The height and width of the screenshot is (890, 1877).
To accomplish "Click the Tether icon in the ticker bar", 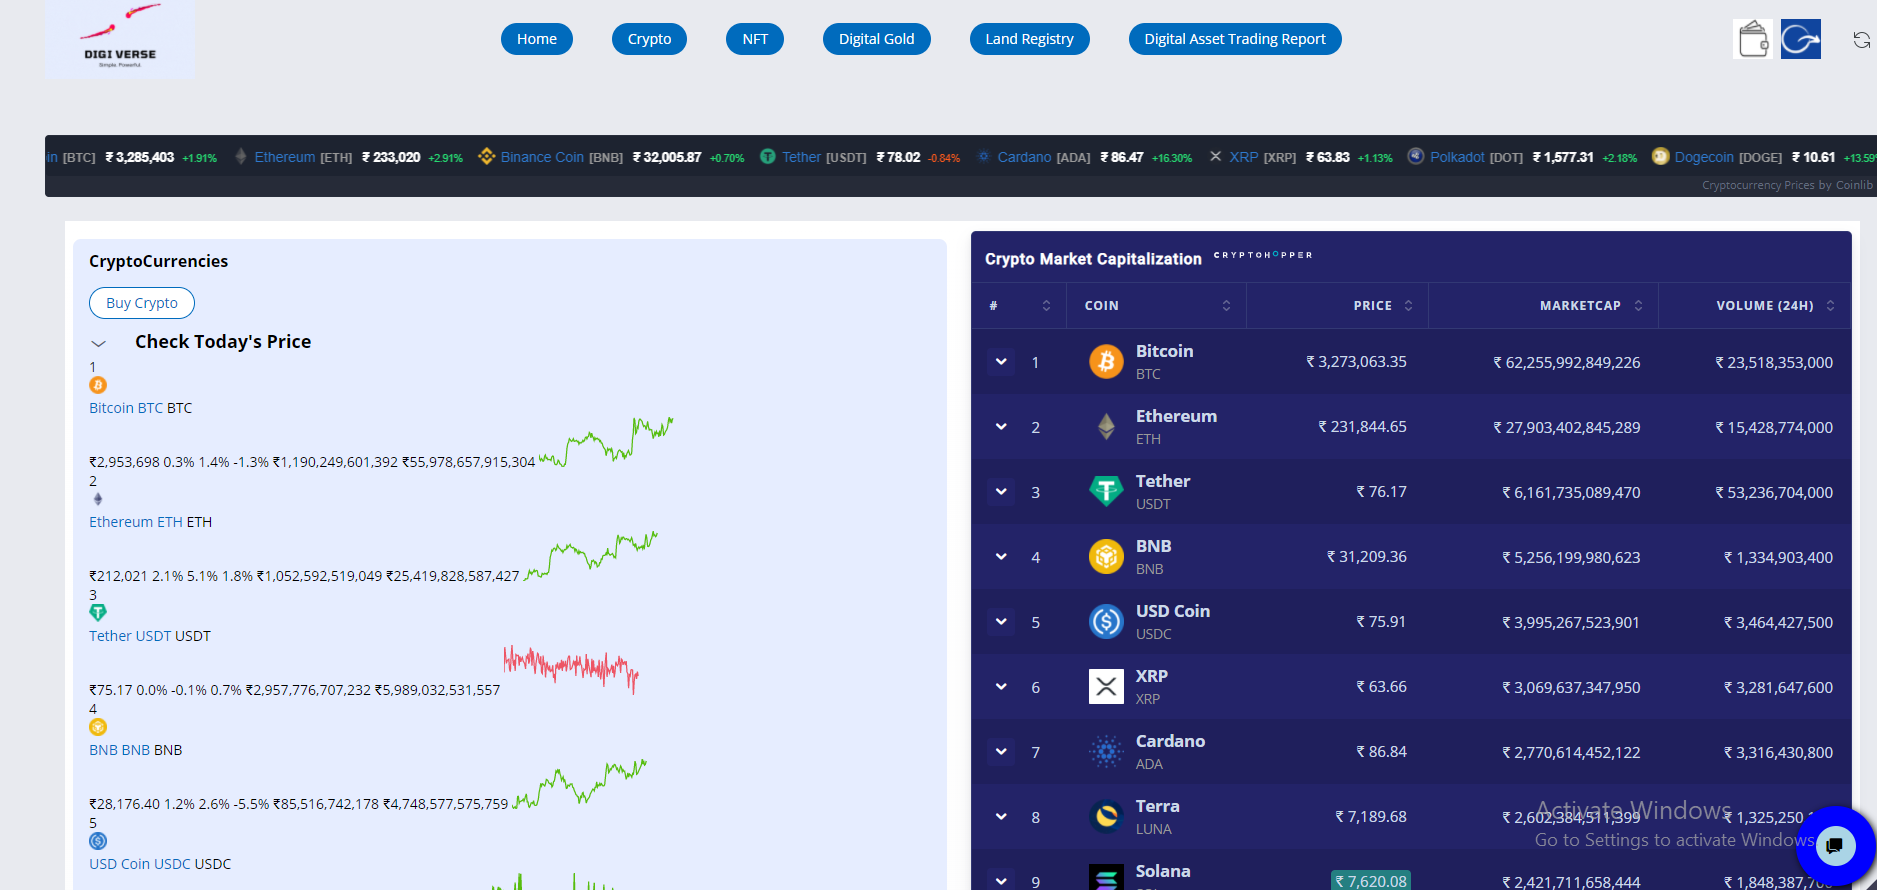I will [768, 156].
